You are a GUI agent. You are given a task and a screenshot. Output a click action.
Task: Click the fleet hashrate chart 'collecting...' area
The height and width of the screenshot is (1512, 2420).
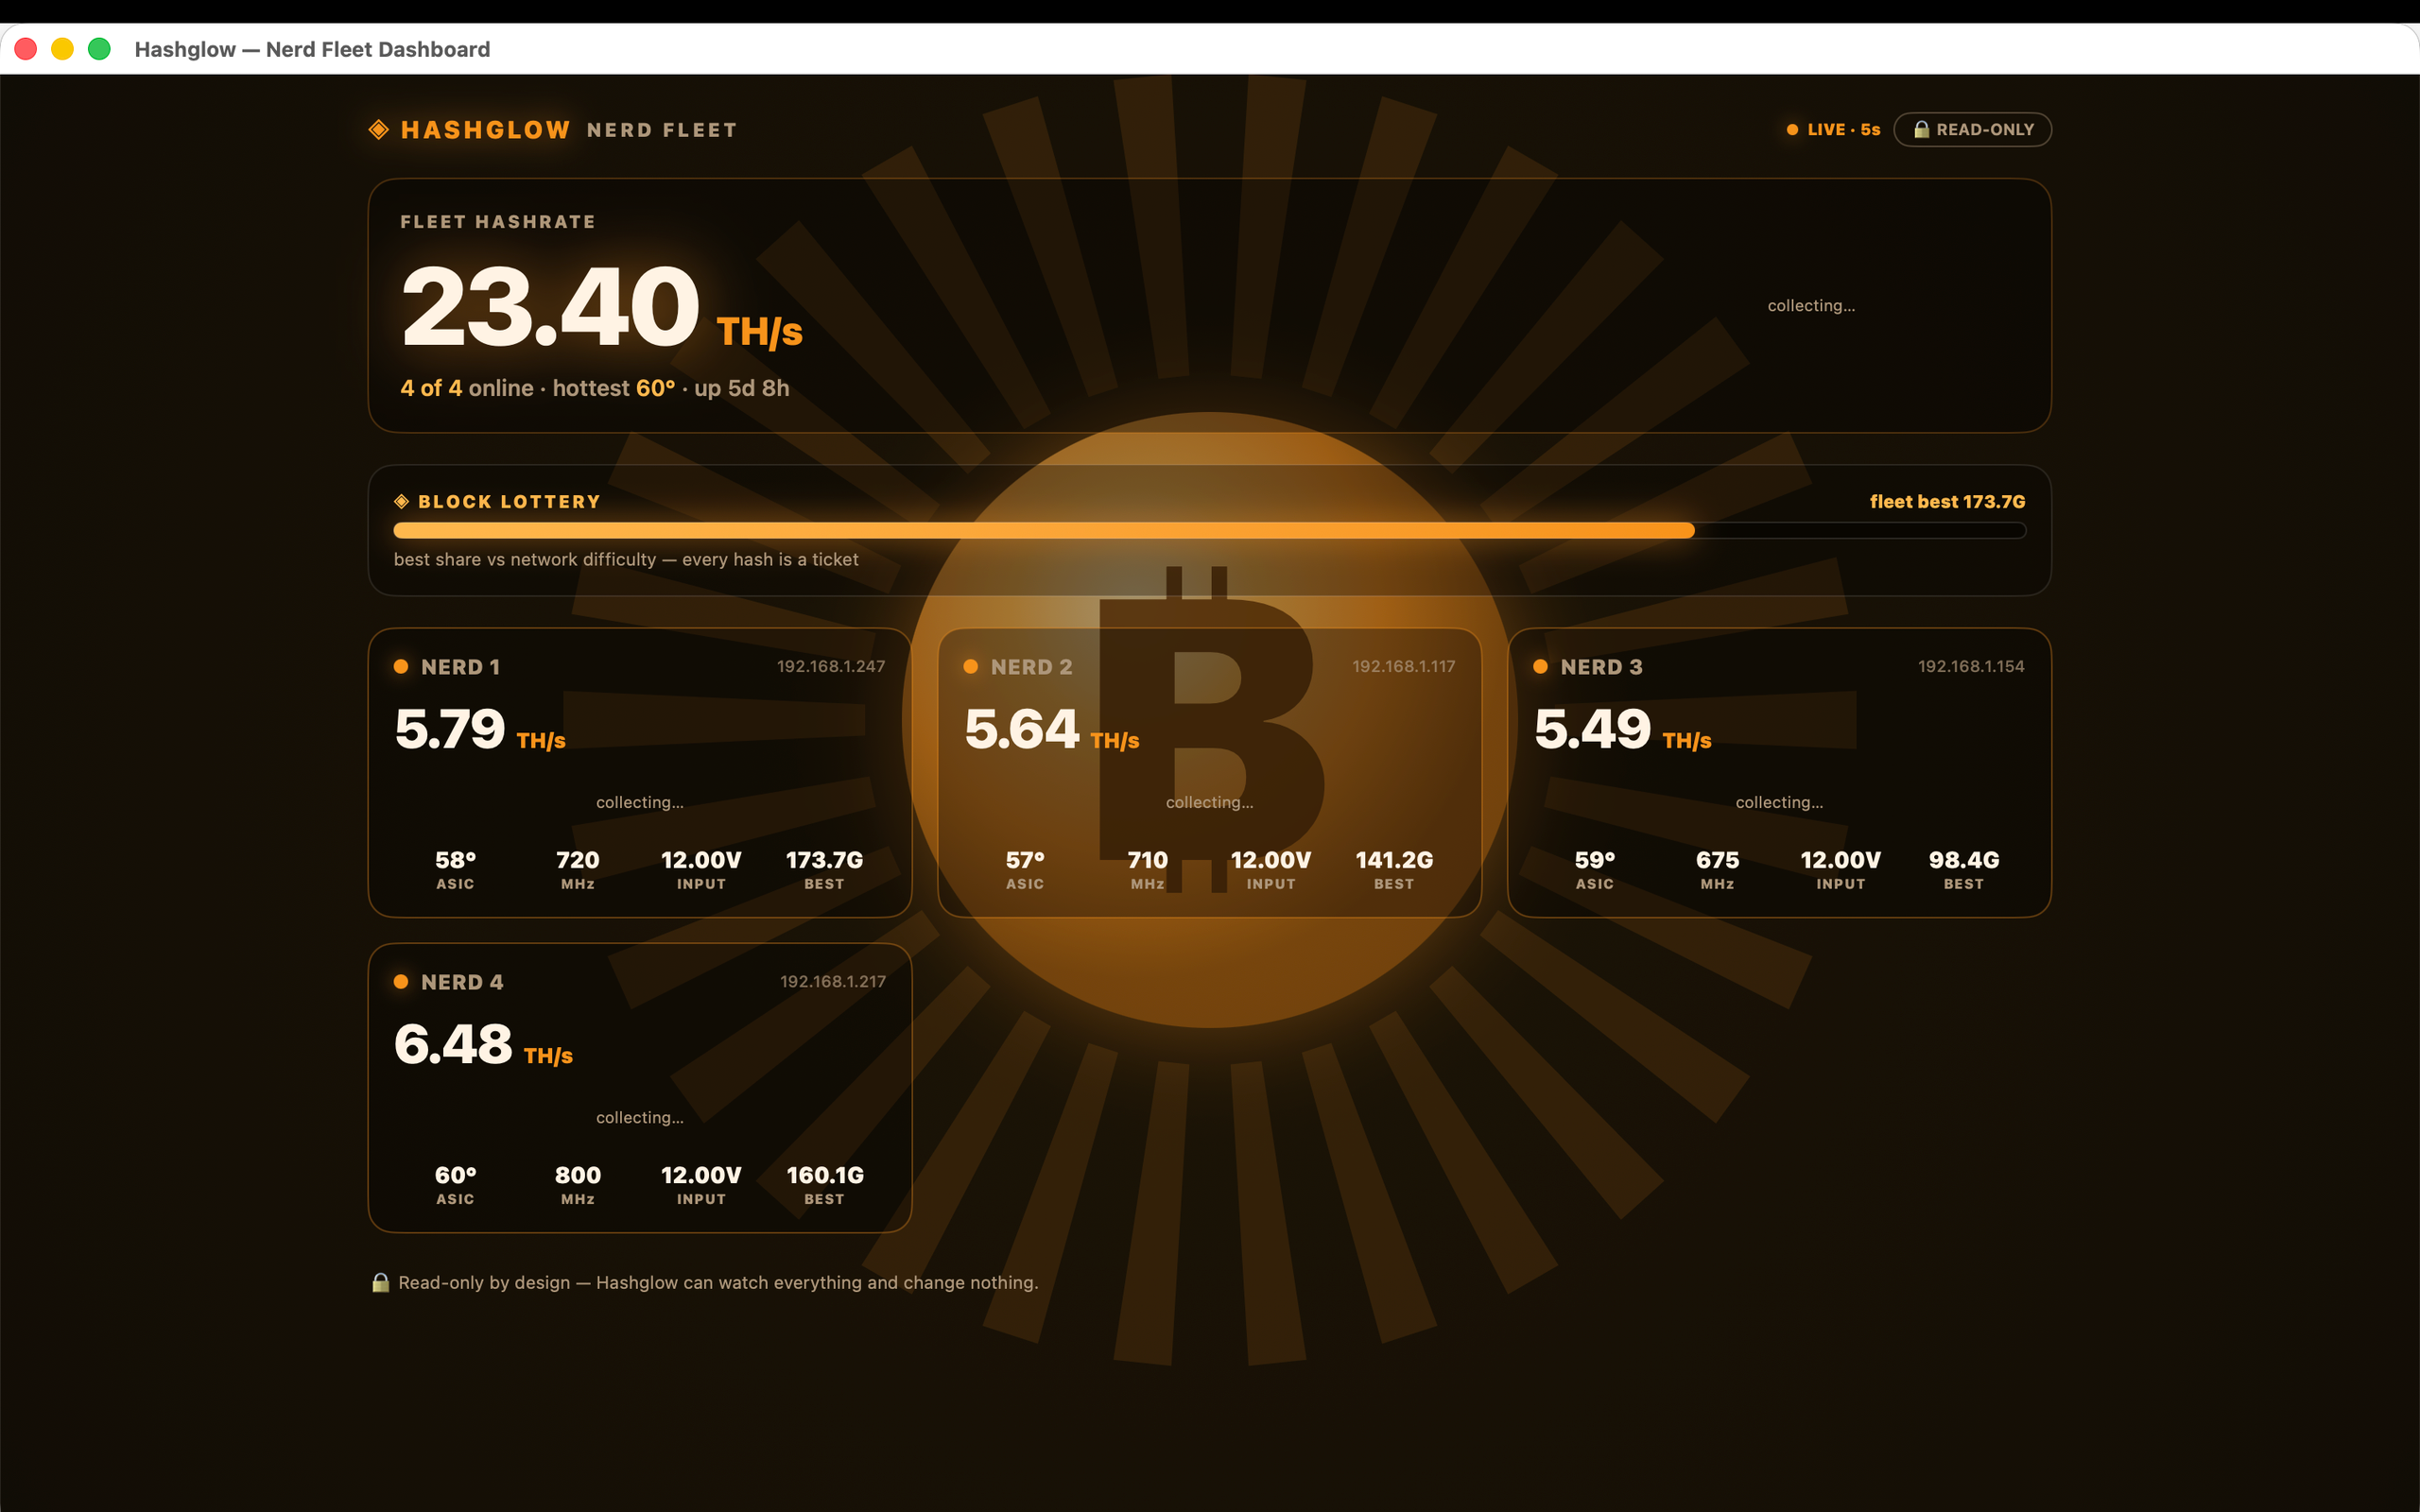tap(1811, 305)
